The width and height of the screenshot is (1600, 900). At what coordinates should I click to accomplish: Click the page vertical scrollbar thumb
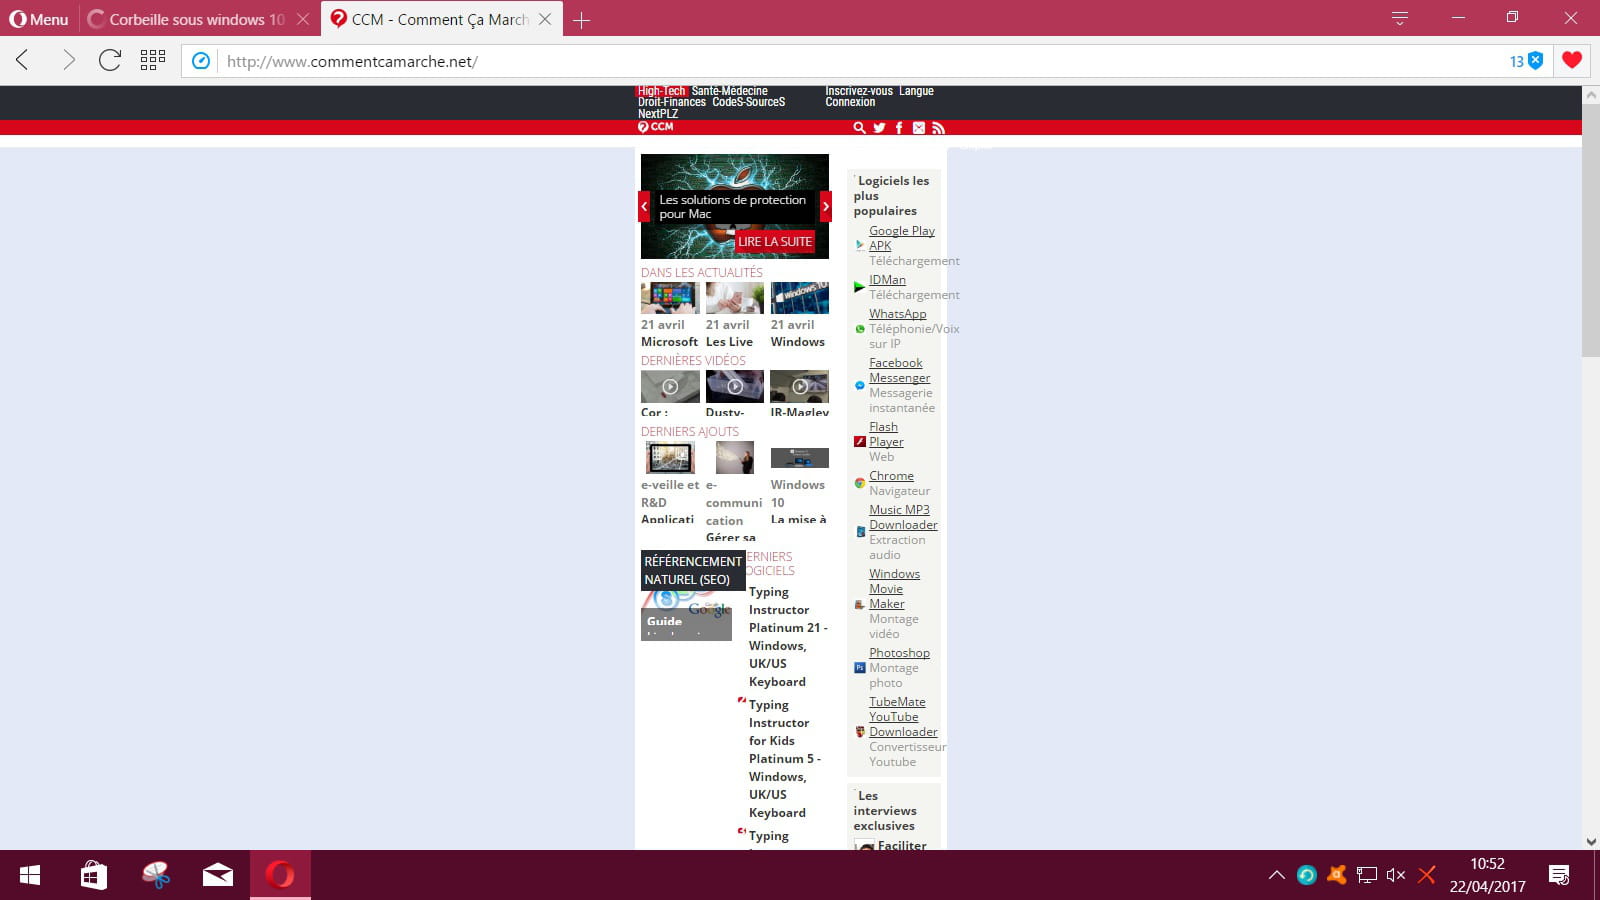pos(1590,230)
